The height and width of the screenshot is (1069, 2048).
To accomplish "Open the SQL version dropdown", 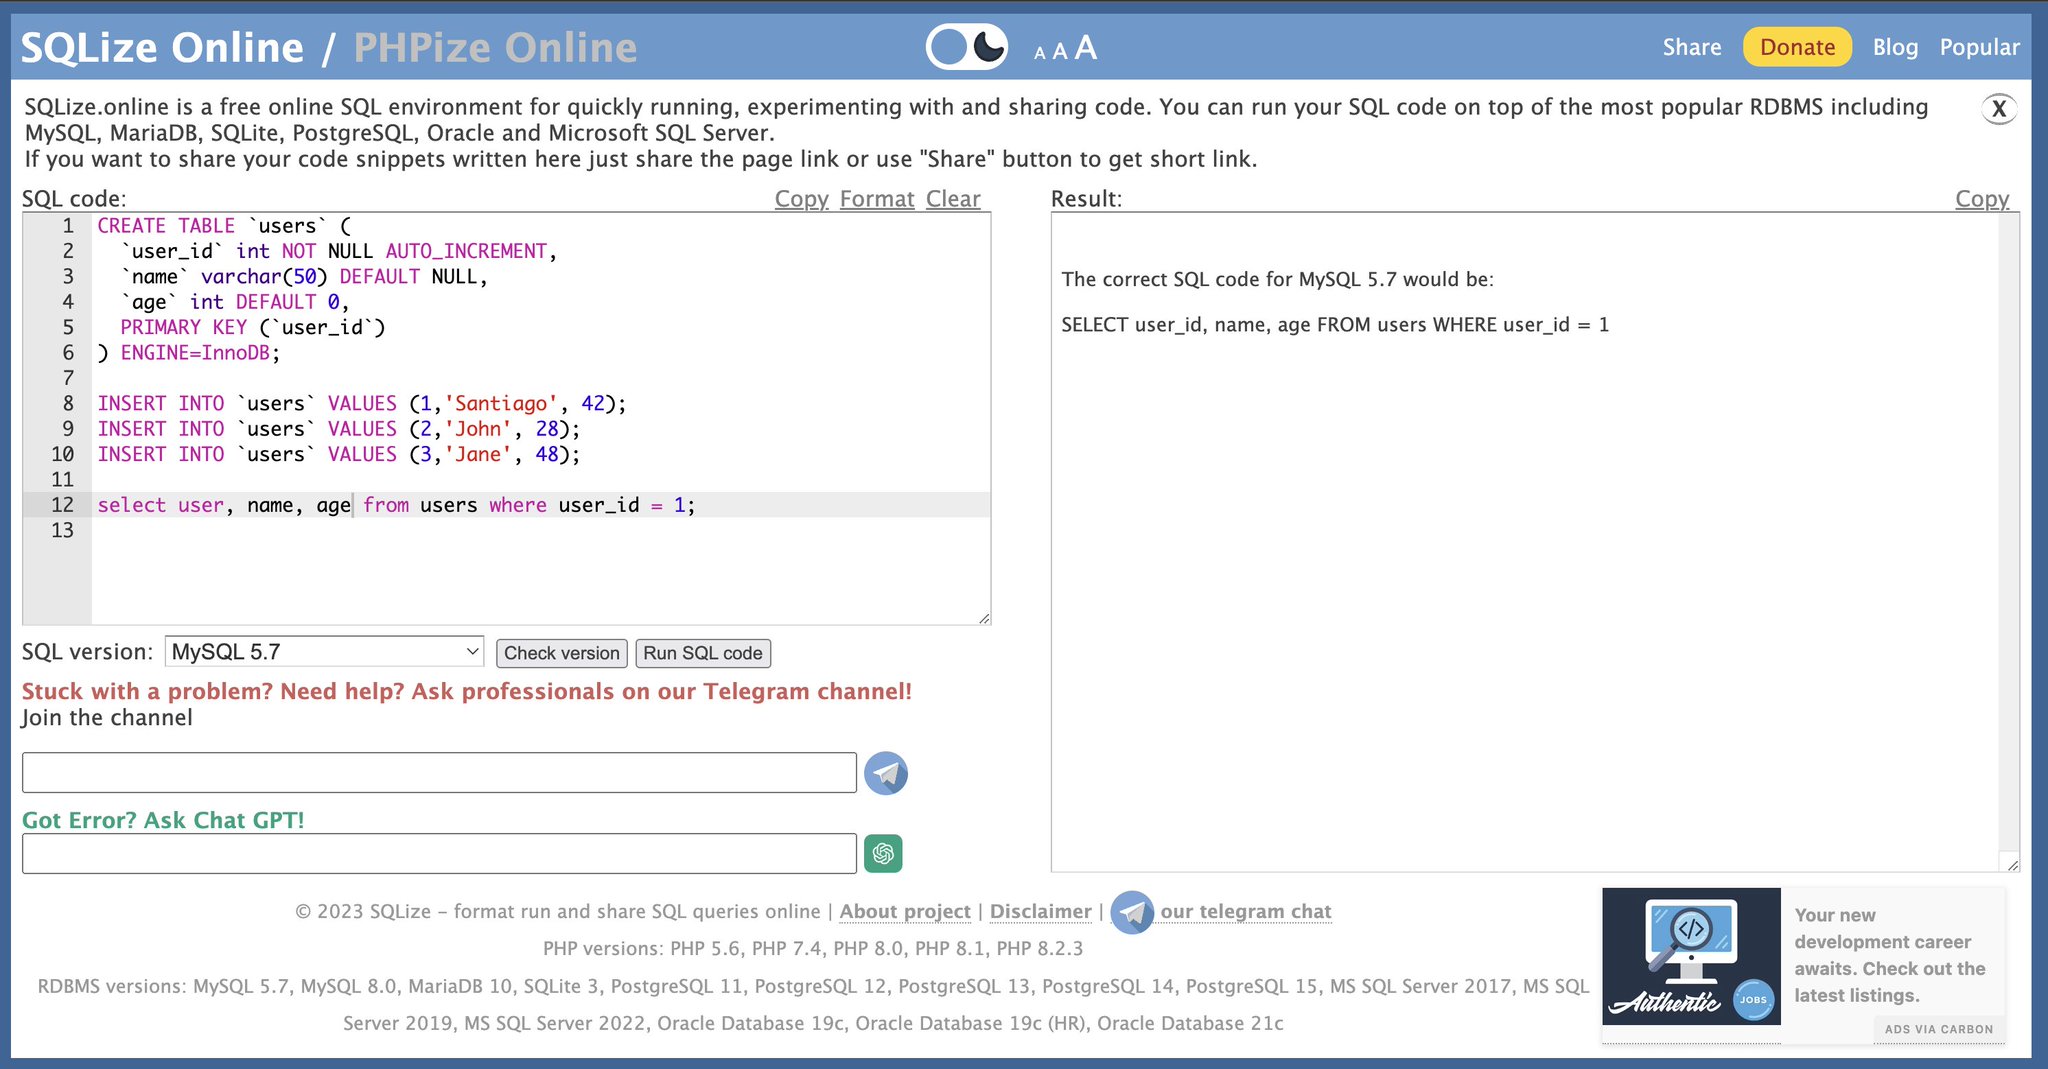I will (324, 652).
